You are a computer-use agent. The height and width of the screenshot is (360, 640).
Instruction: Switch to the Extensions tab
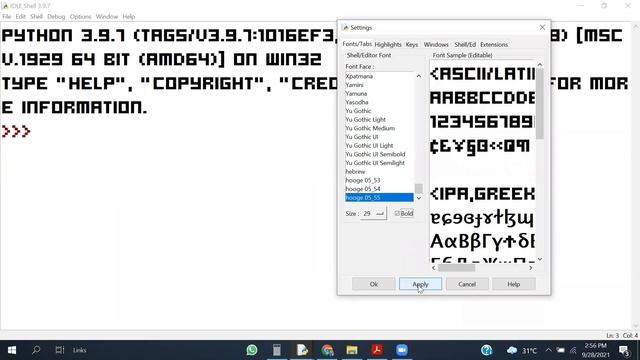coord(494,44)
